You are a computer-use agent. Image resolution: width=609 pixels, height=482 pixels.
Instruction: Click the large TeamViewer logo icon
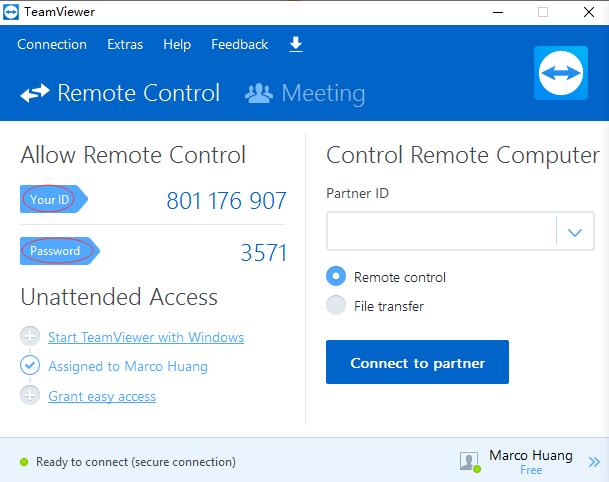pyautogui.click(x=560, y=73)
